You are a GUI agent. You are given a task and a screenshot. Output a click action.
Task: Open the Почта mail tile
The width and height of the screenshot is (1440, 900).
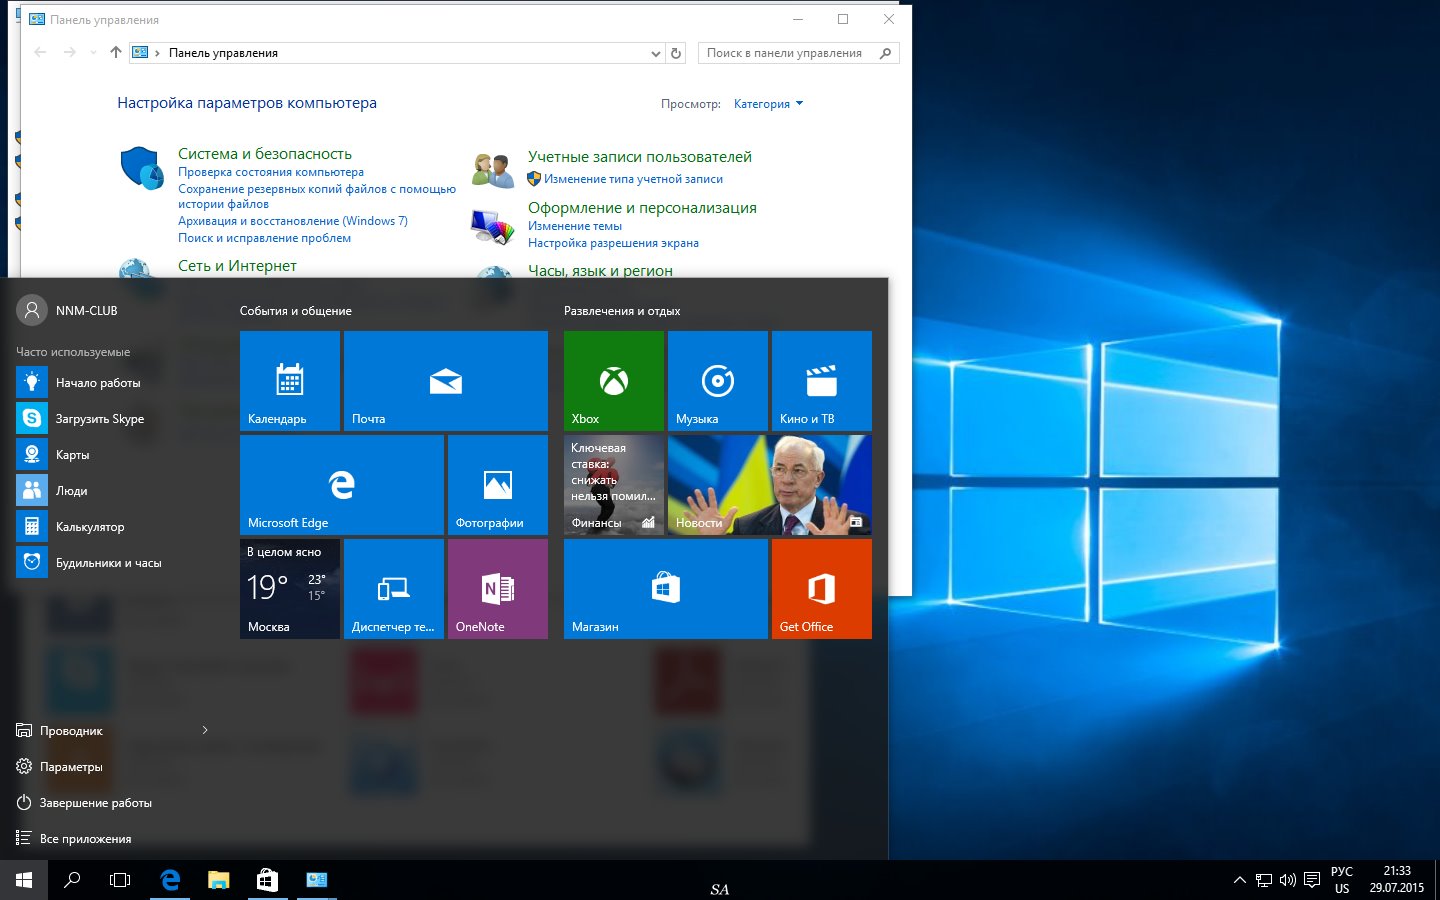pyautogui.click(x=446, y=381)
